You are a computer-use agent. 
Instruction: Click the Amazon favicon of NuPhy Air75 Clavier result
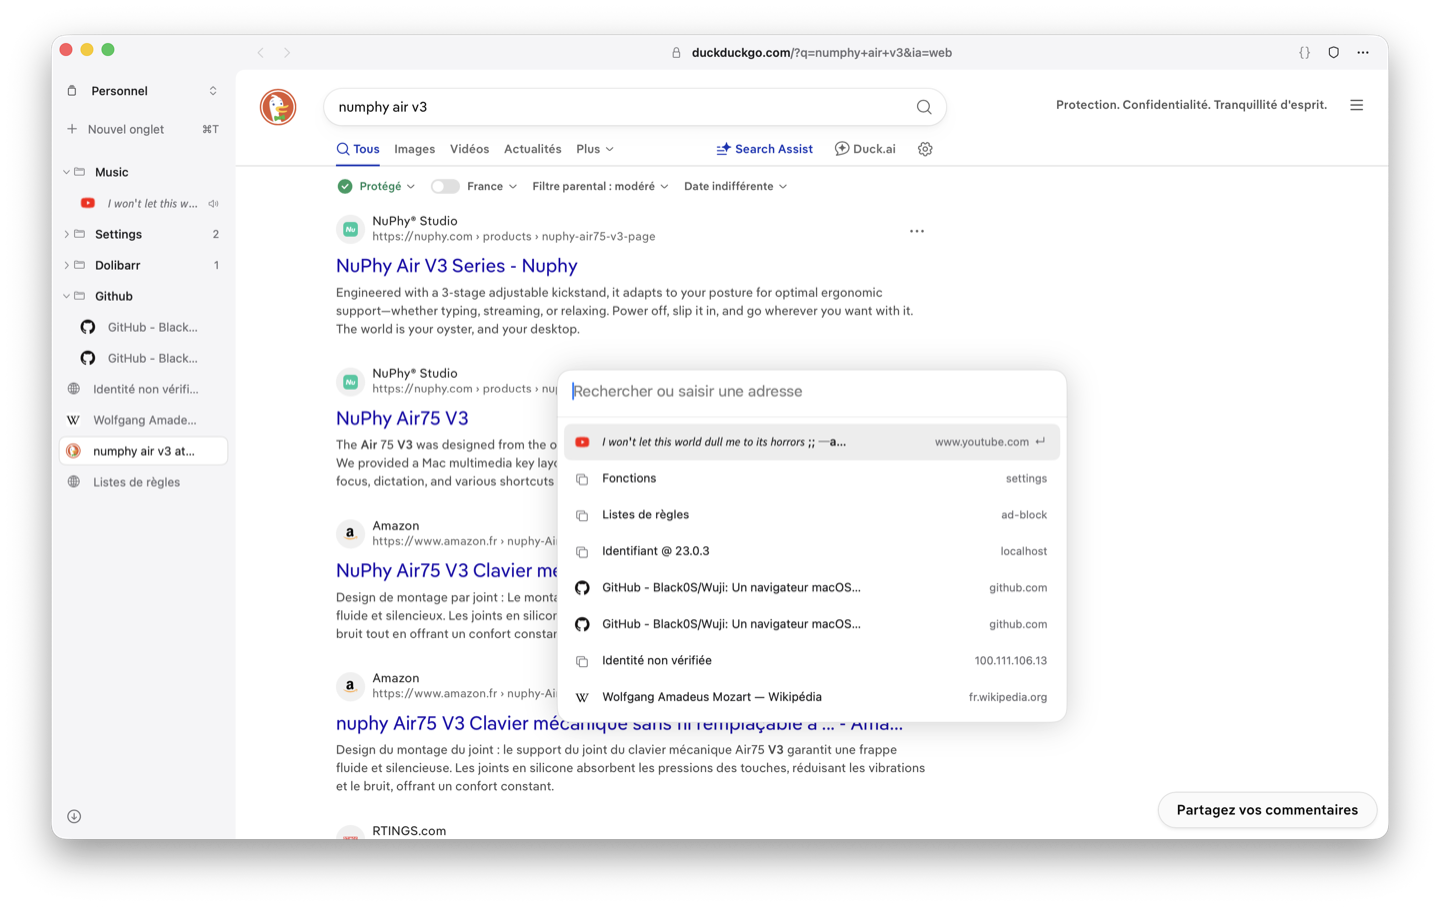pos(350,533)
